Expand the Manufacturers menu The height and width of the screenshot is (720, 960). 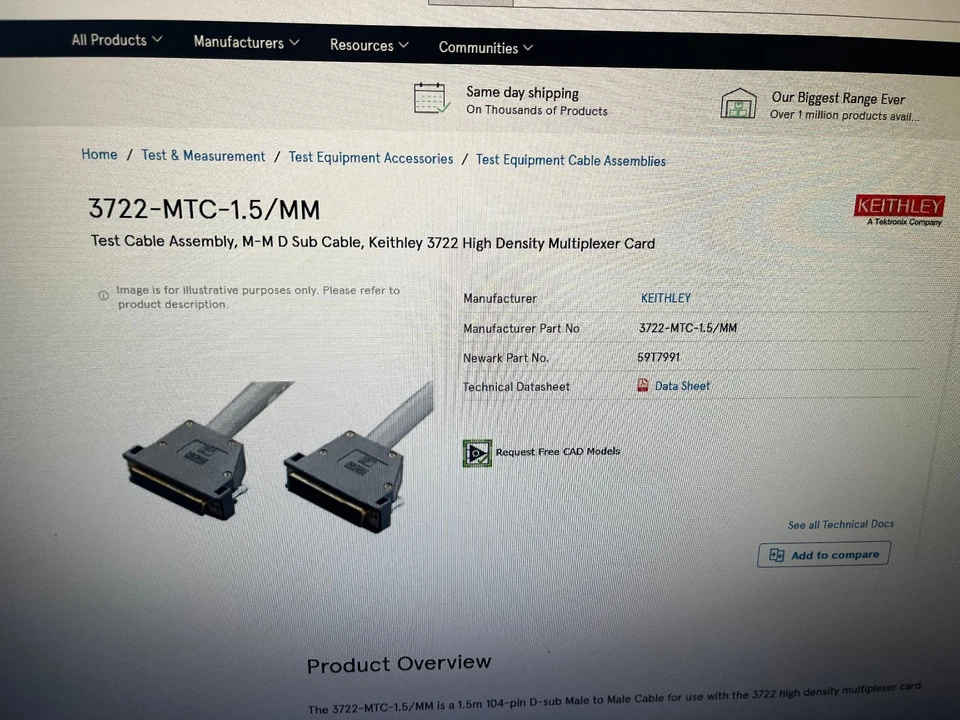(246, 42)
